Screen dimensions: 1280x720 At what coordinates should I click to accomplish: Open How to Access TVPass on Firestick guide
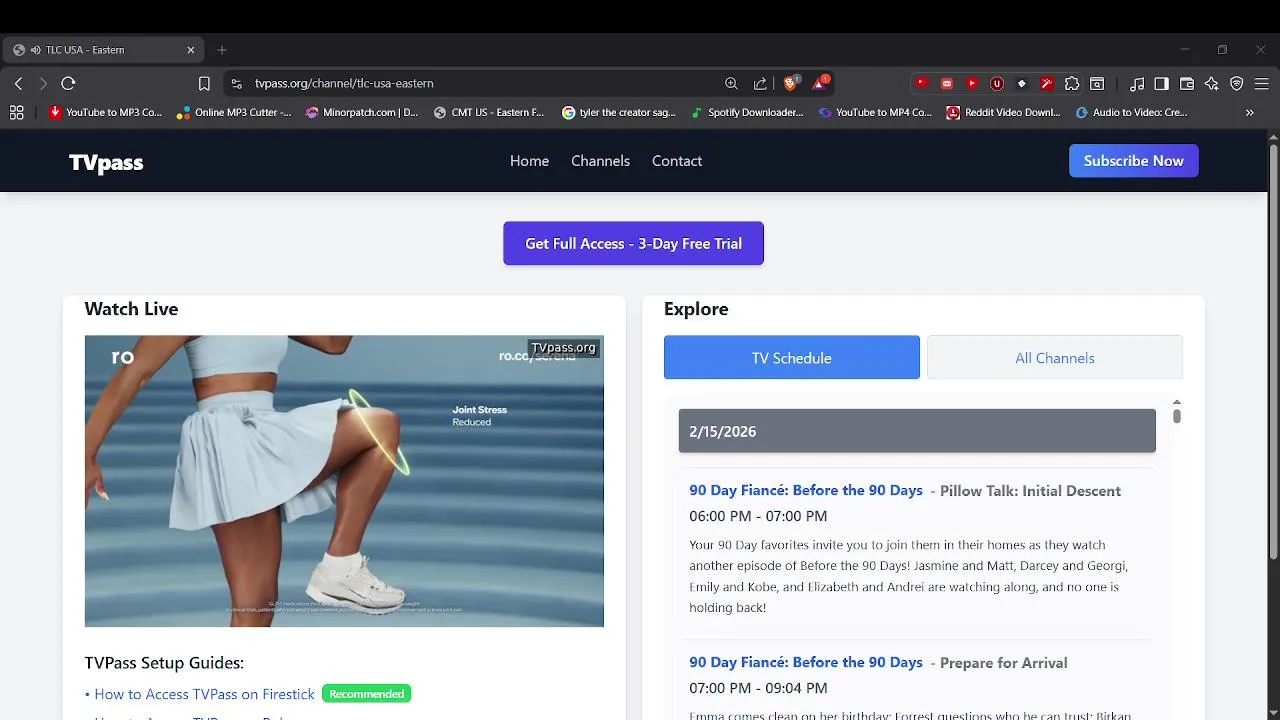204,694
